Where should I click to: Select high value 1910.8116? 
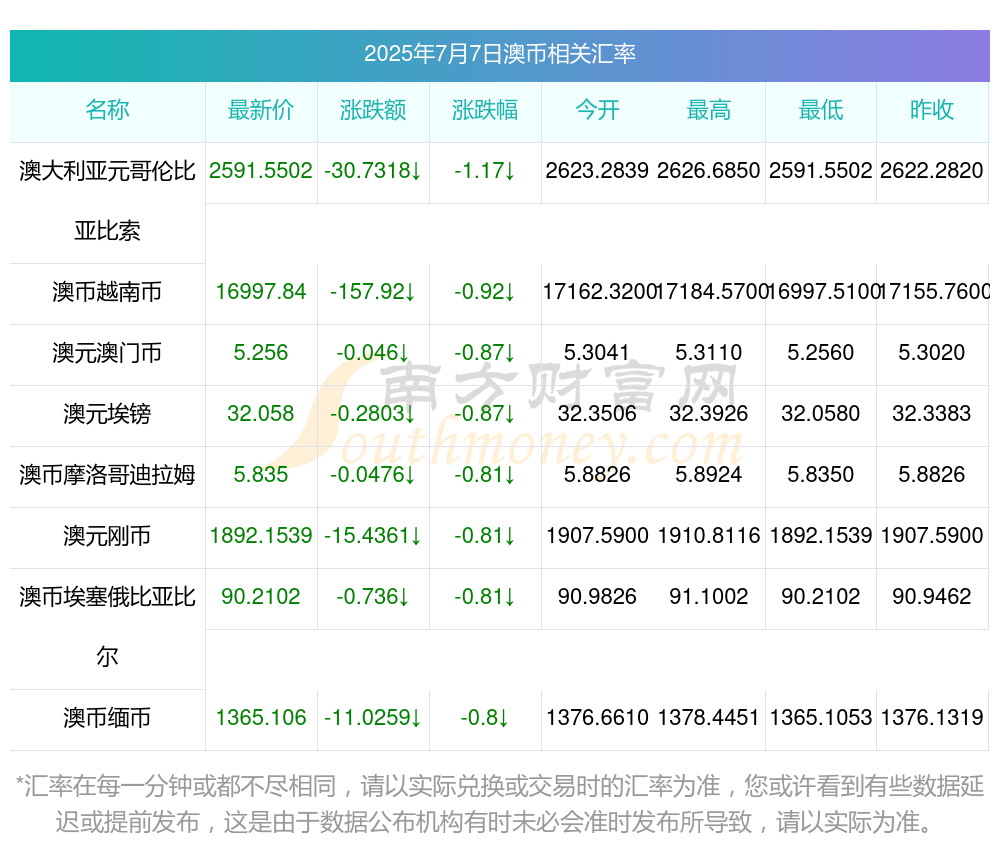(709, 535)
